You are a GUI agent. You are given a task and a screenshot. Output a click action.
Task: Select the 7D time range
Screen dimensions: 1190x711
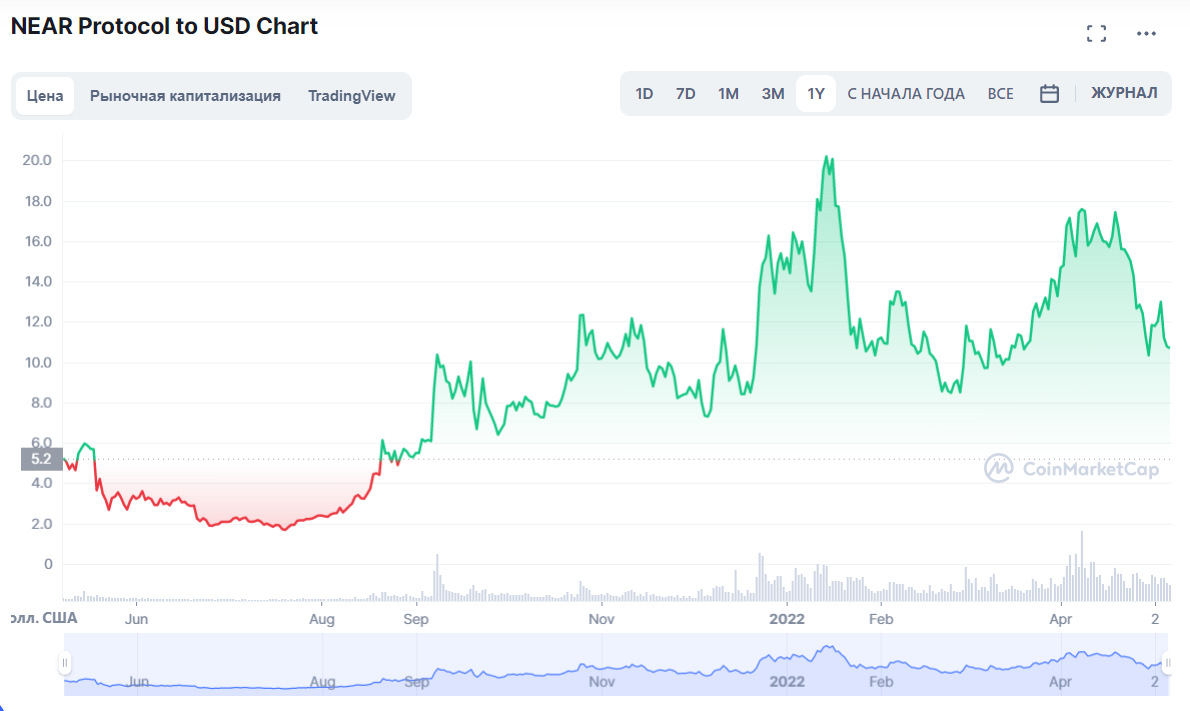point(685,93)
